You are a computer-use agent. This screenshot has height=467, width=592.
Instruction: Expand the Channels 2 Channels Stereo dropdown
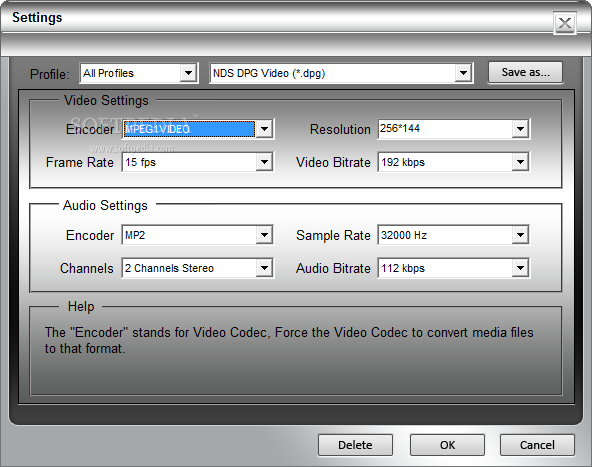(x=264, y=268)
